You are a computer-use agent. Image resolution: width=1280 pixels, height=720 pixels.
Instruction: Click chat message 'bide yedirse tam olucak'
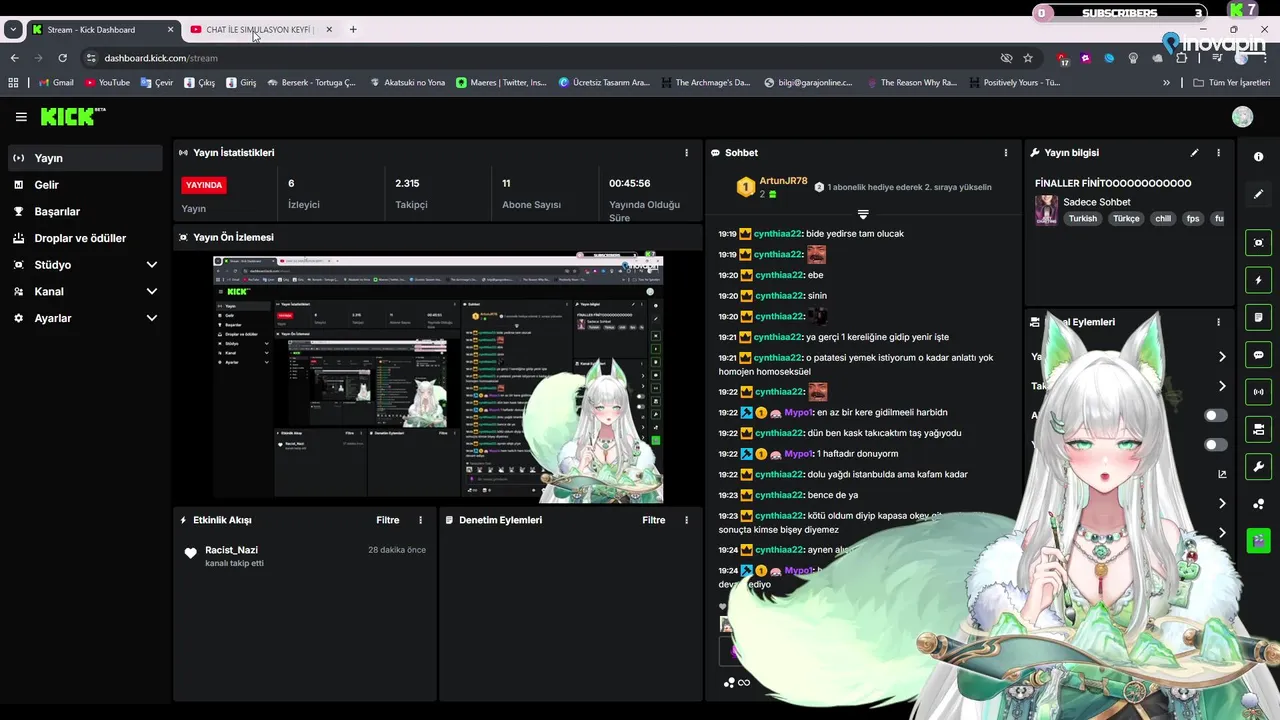(855, 233)
